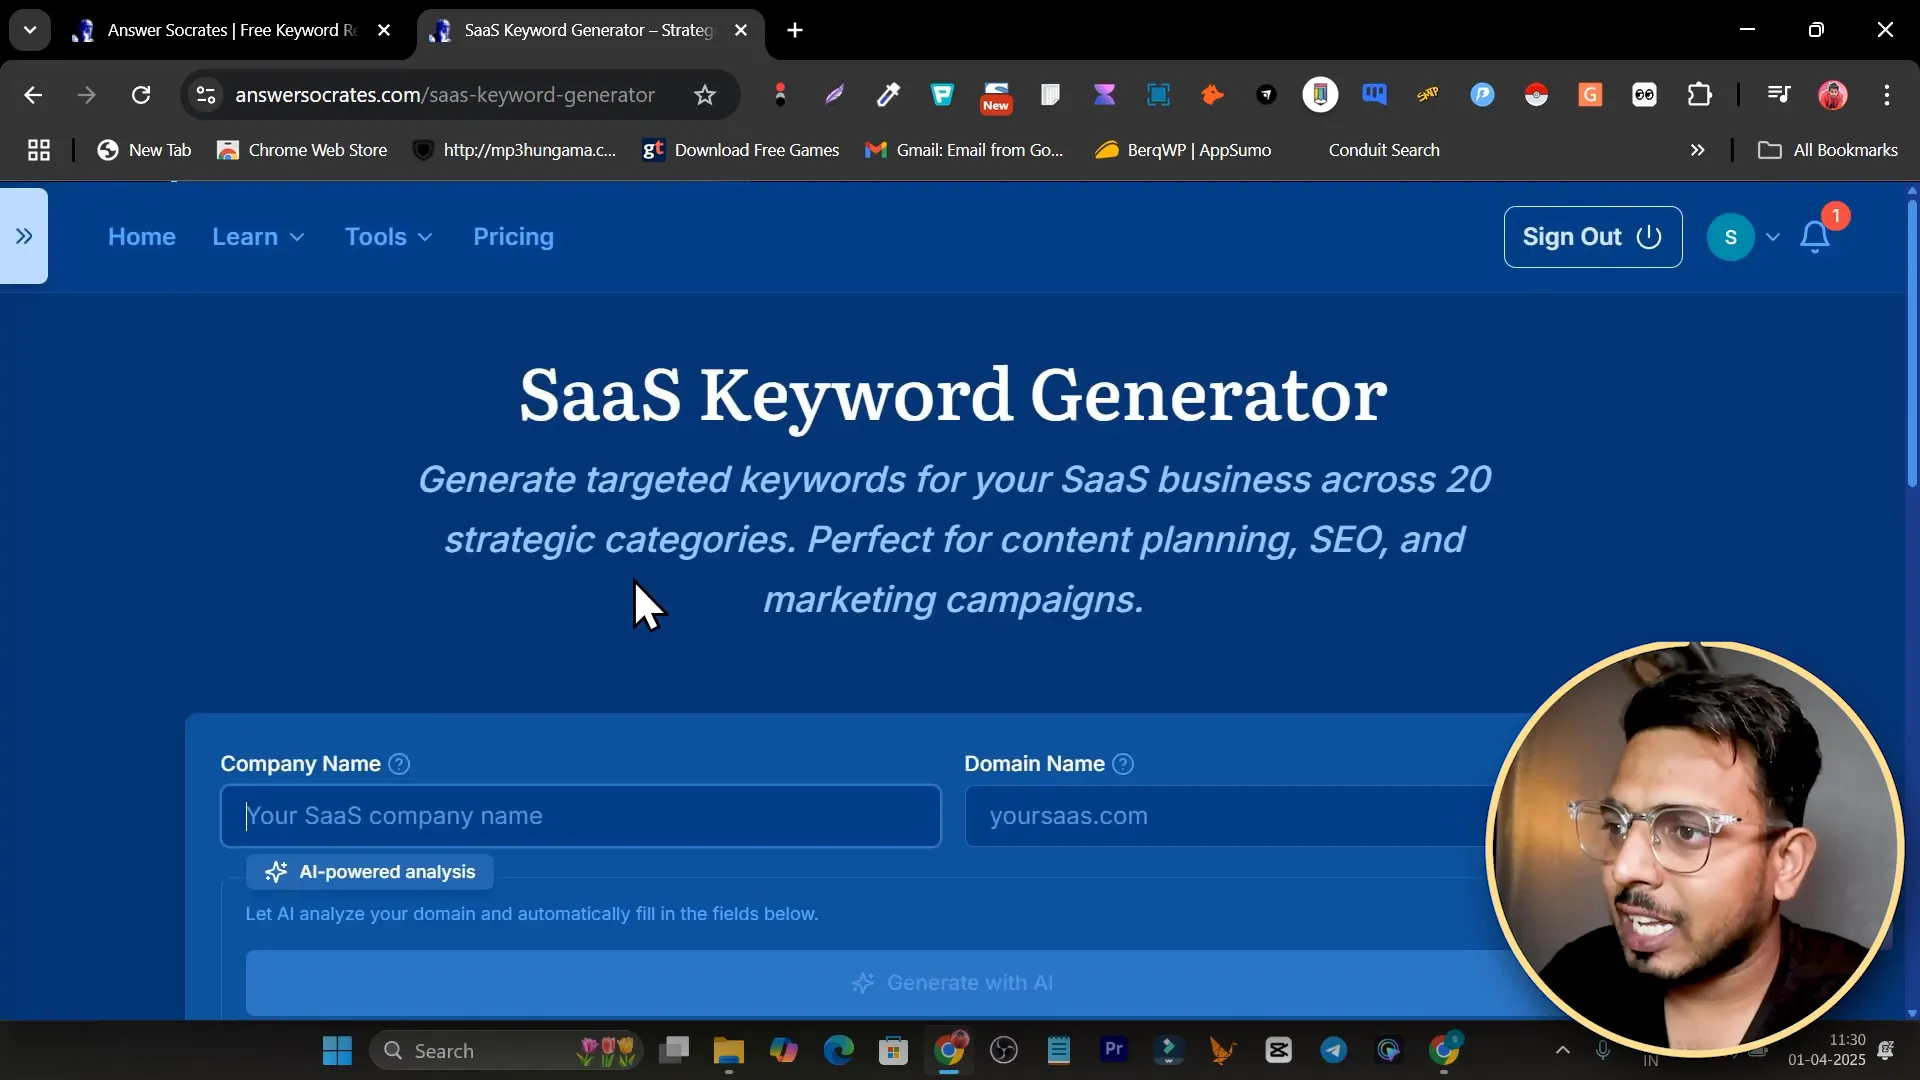The image size is (1920, 1080).
Task: Expand the left sidebar with double-chevron
Action: coord(24,237)
